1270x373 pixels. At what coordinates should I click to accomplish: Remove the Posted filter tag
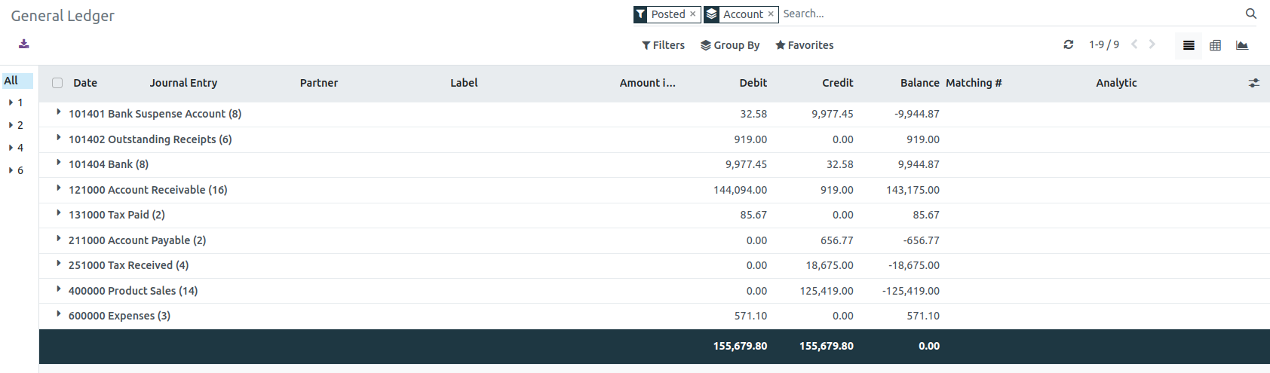692,14
